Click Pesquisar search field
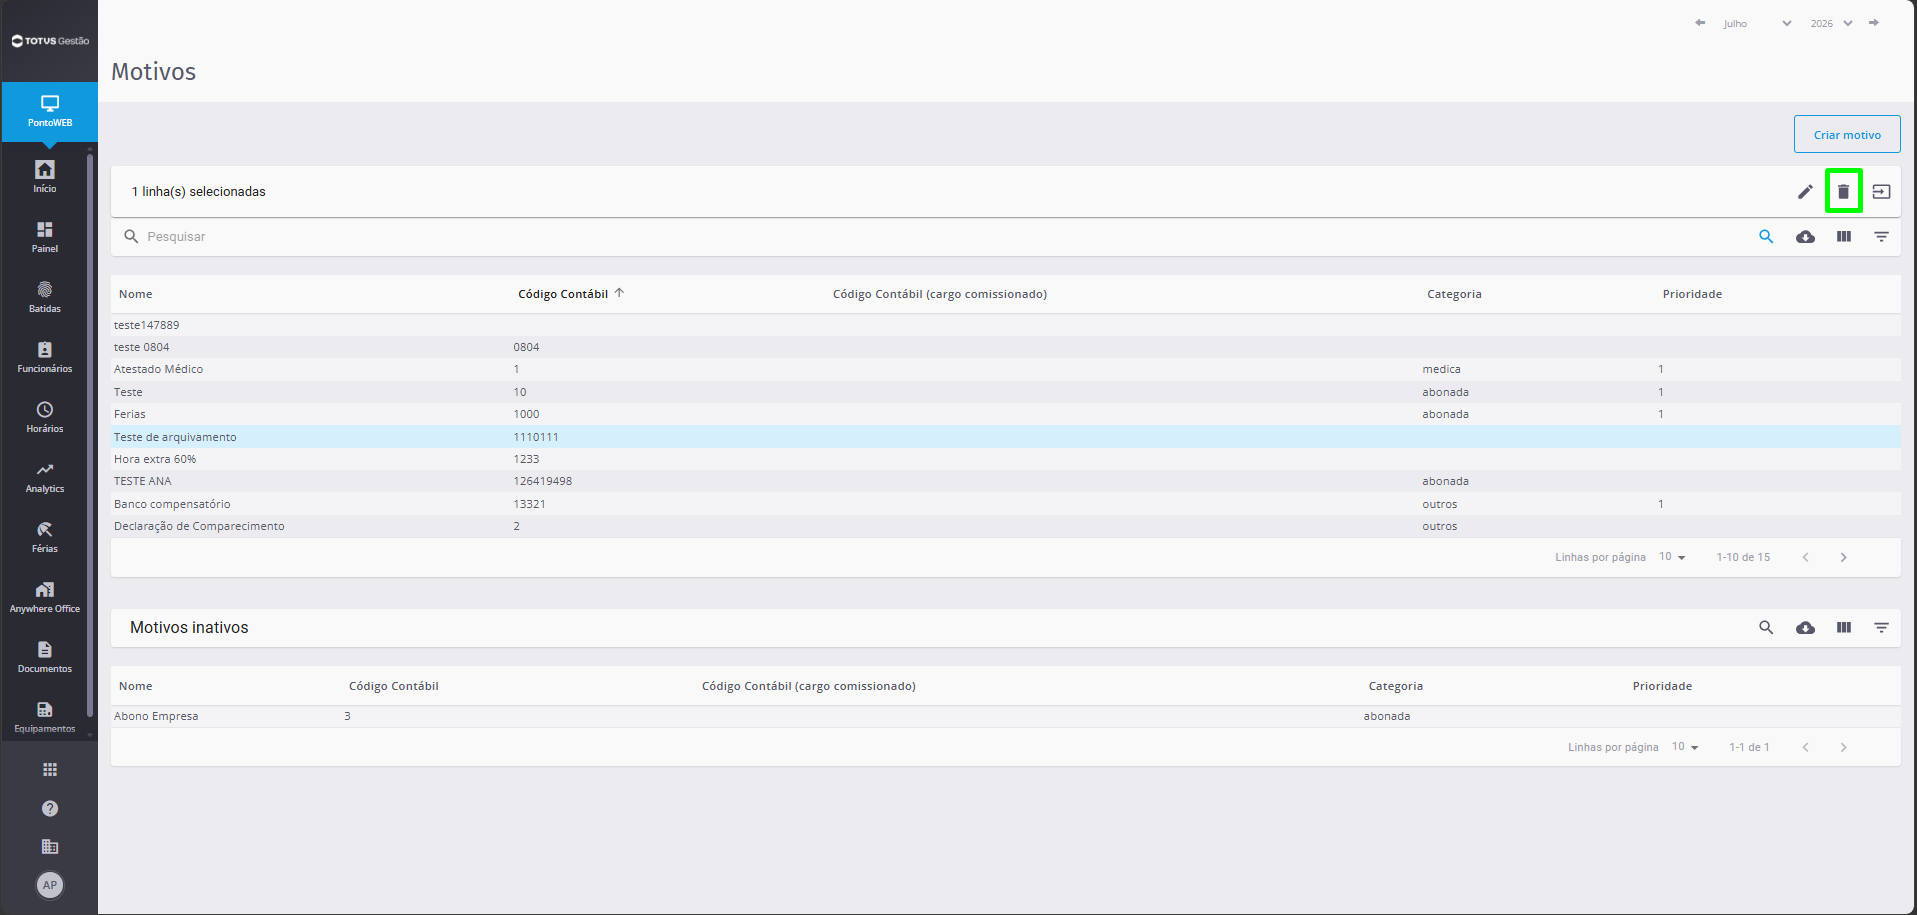Screen dimensions: 1917x915 (940, 237)
